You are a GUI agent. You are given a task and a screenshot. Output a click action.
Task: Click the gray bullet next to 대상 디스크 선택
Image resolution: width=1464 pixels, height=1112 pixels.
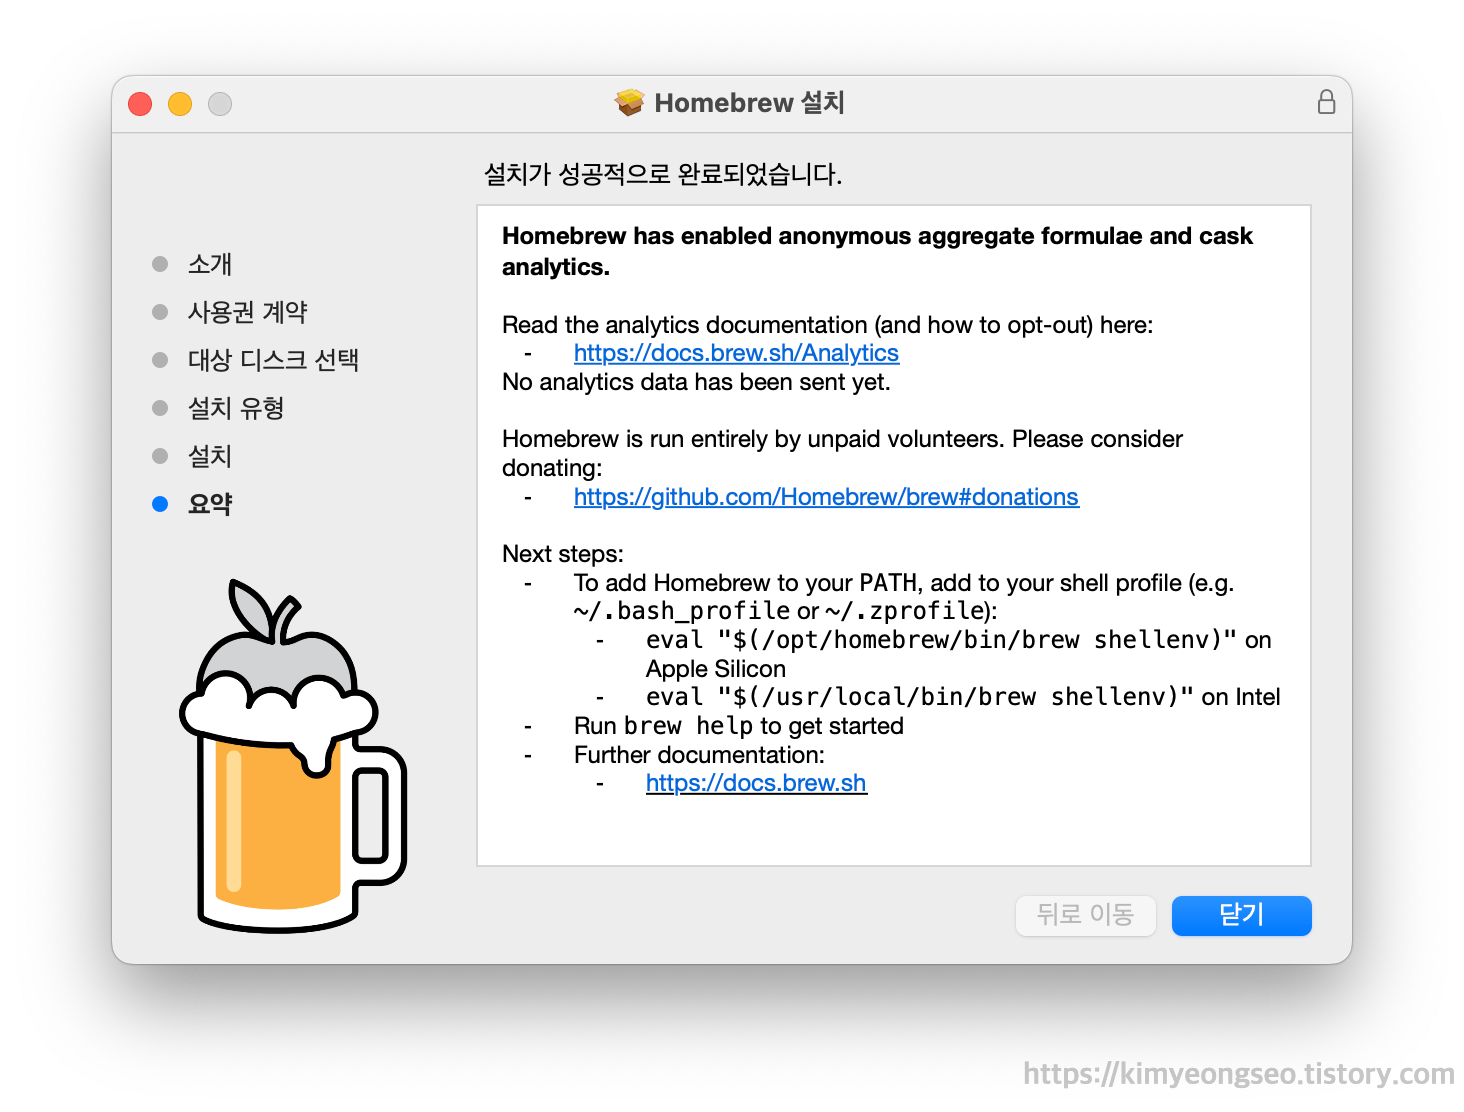160,360
